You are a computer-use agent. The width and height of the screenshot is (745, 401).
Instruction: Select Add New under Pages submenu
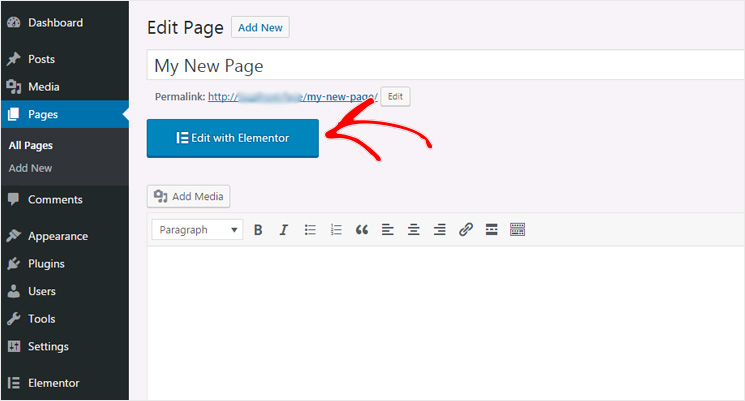pyautogui.click(x=30, y=168)
